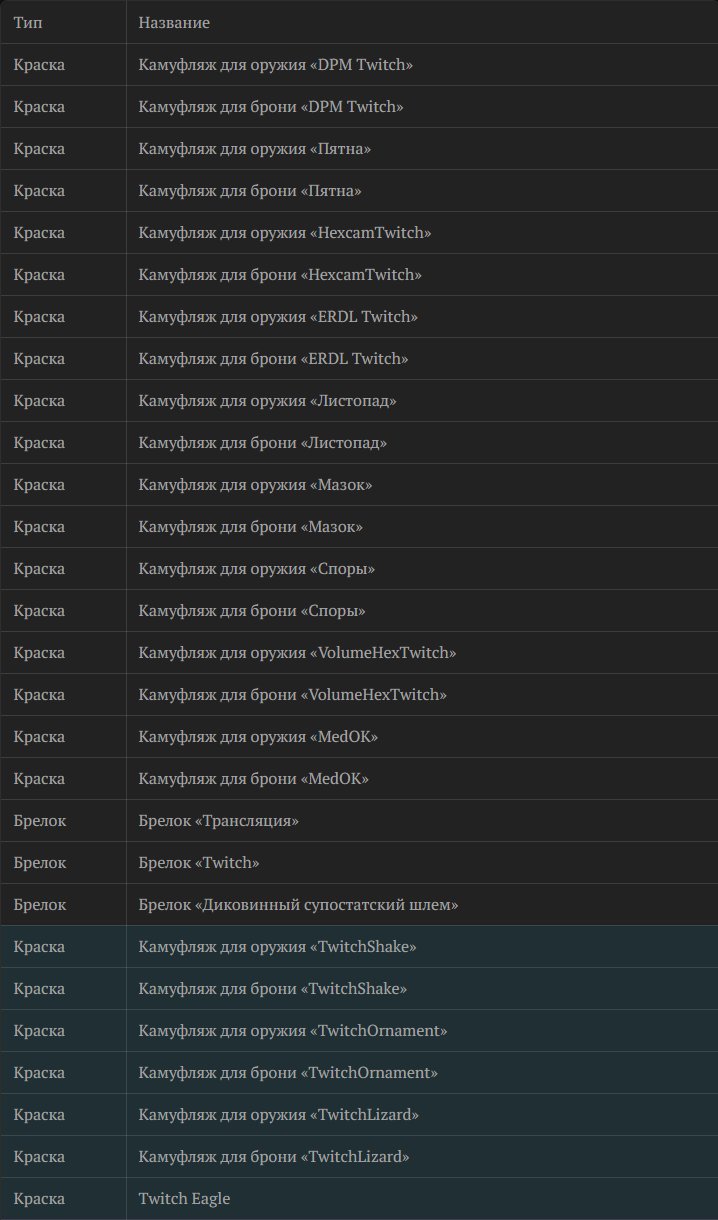
Task: Select «Камуфляж для оружия «HexcamTwitch»»
Action: pos(285,233)
